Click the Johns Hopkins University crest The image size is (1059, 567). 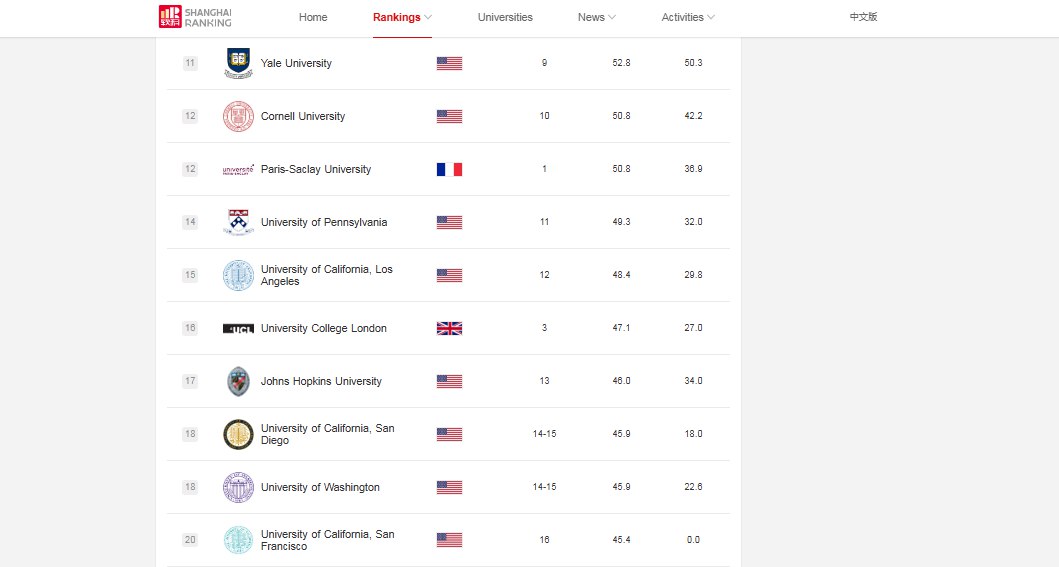(x=238, y=381)
